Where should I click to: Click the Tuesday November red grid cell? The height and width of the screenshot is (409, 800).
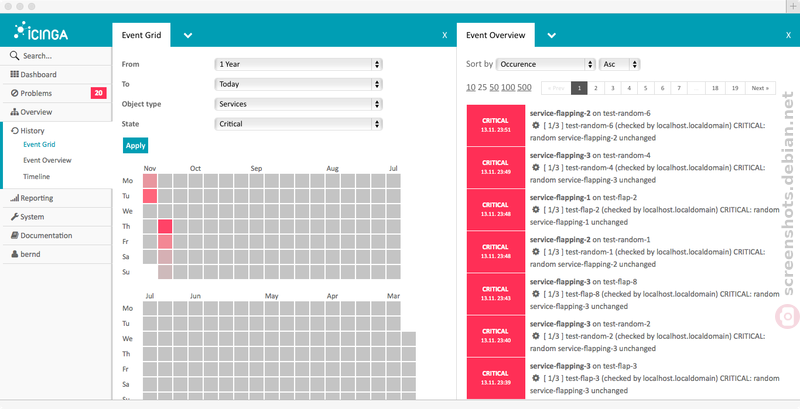point(150,196)
